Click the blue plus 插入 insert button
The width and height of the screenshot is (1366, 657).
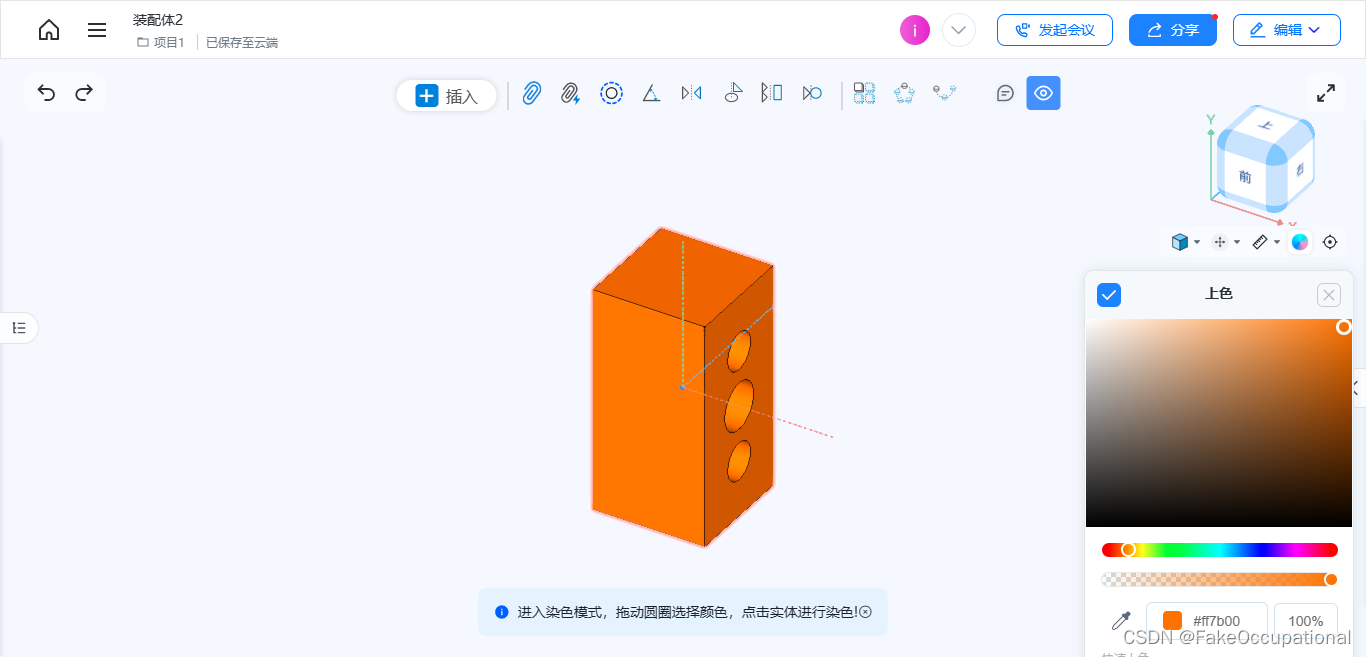coord(447,96)
